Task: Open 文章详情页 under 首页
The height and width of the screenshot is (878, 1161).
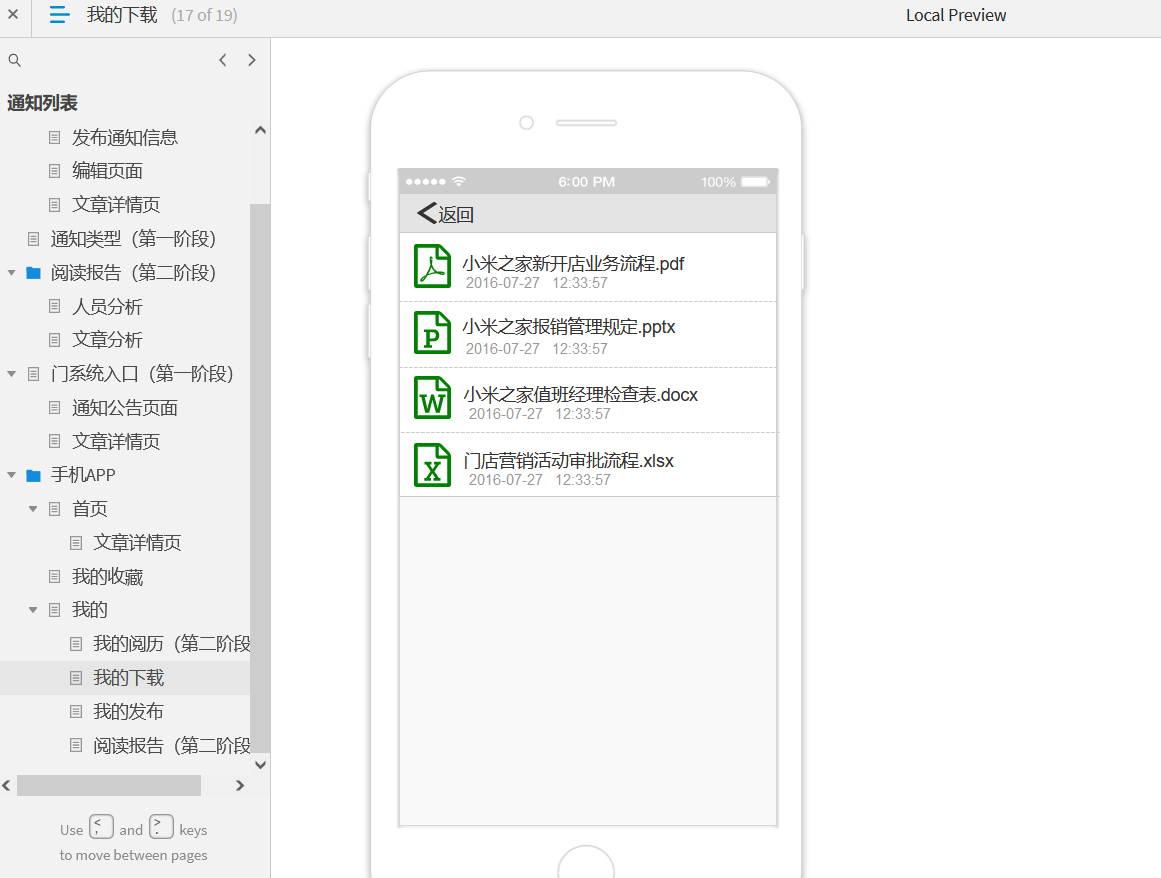Action: [x=137, y=543]
